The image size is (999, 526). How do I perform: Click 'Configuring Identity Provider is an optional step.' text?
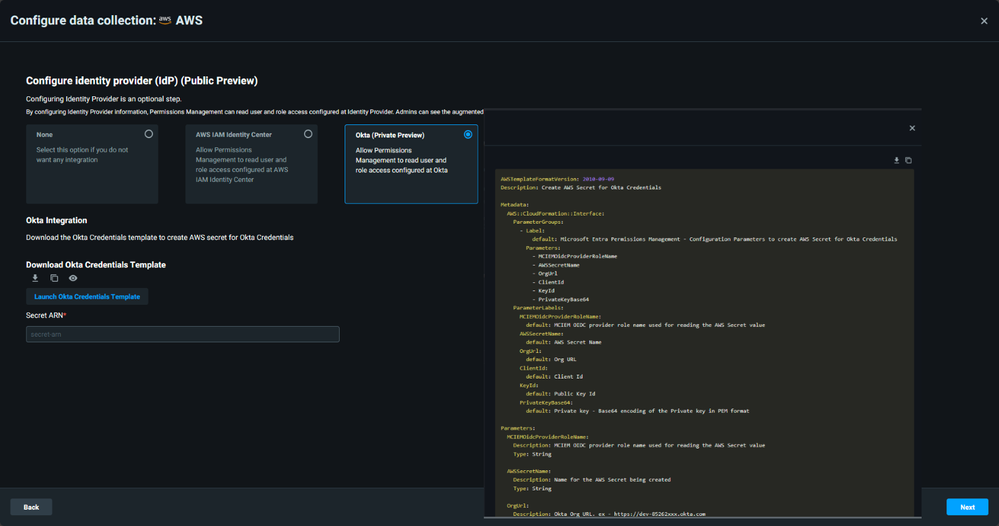point(104,99)
